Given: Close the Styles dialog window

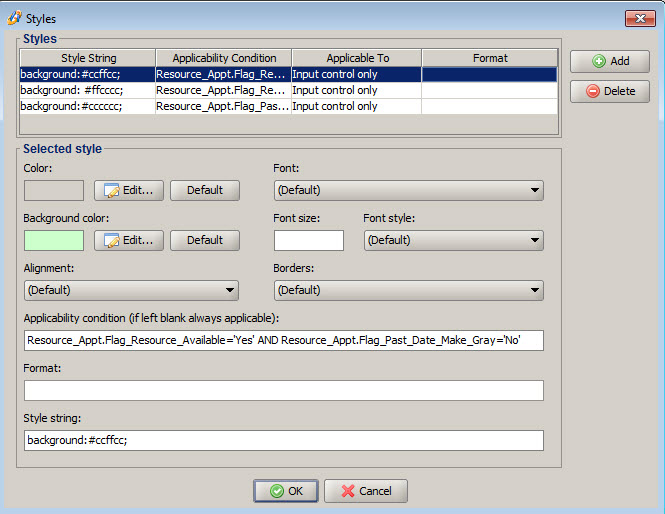Looking at the screenshot, I should click(640, 19).
